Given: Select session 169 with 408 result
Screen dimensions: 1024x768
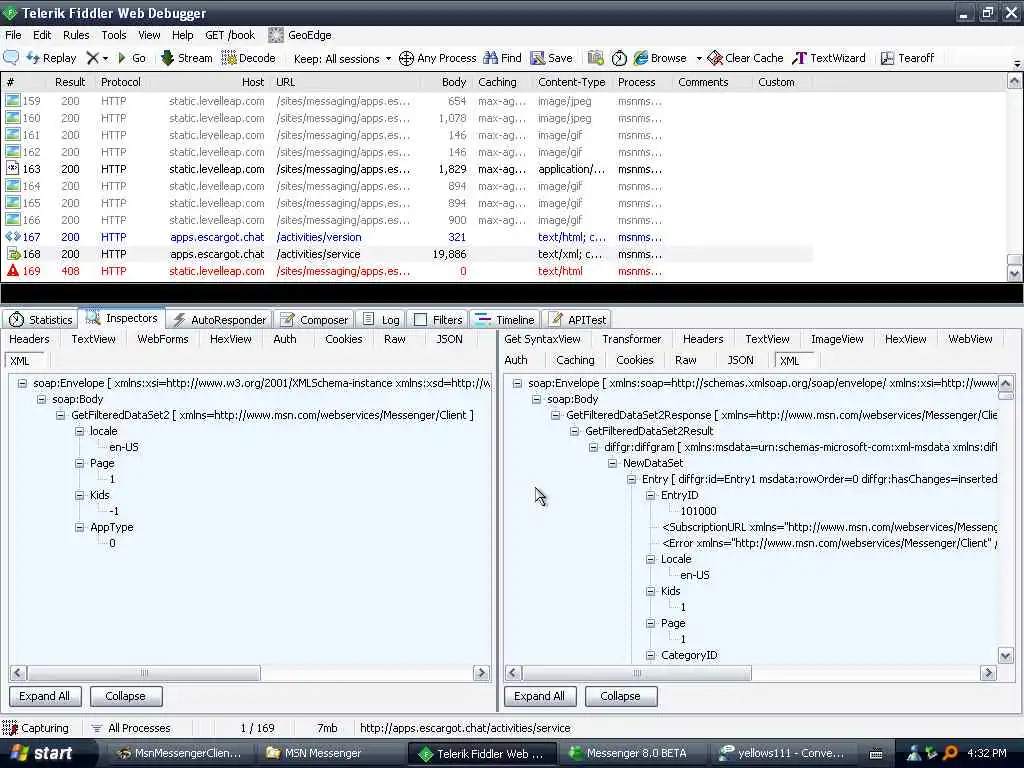Looking at the screenshot, I should [x=408, y=271].
